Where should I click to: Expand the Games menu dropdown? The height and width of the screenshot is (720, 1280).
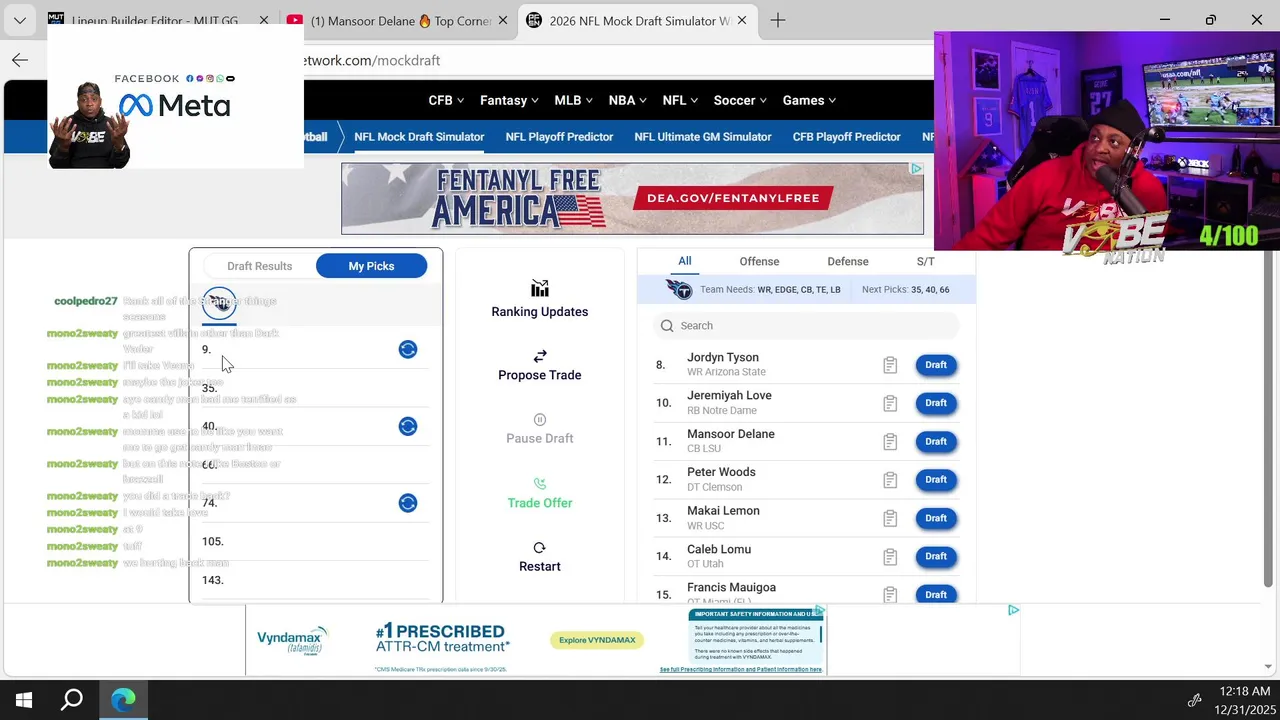click(x=809, y=100)
